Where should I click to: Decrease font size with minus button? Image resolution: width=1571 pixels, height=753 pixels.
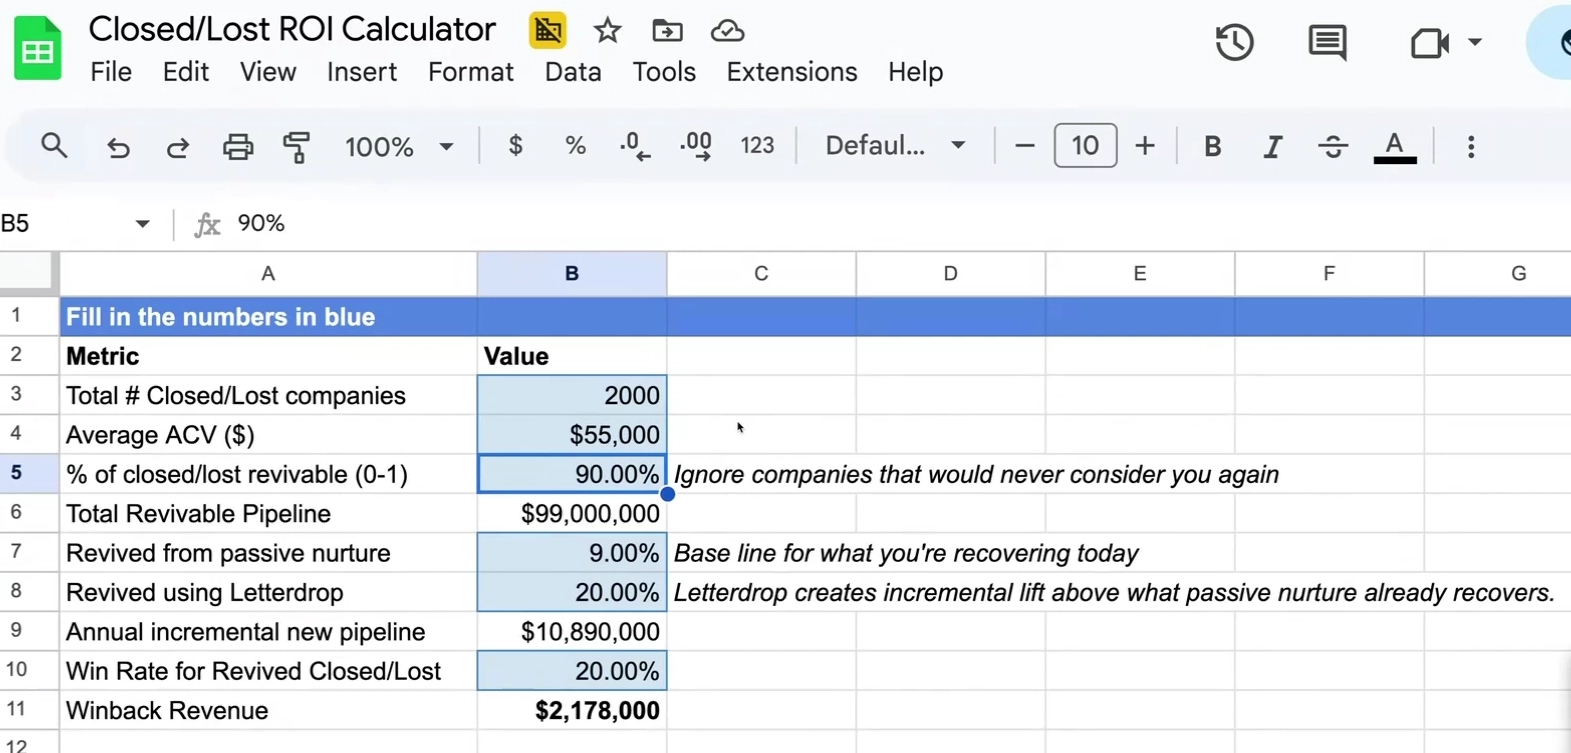(1024, 146)
